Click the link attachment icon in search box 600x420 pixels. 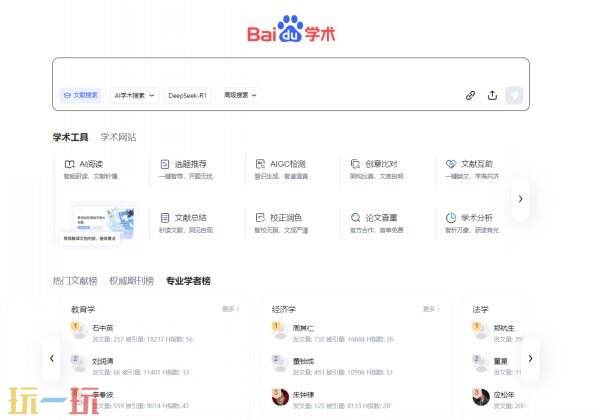click(470, 95)
